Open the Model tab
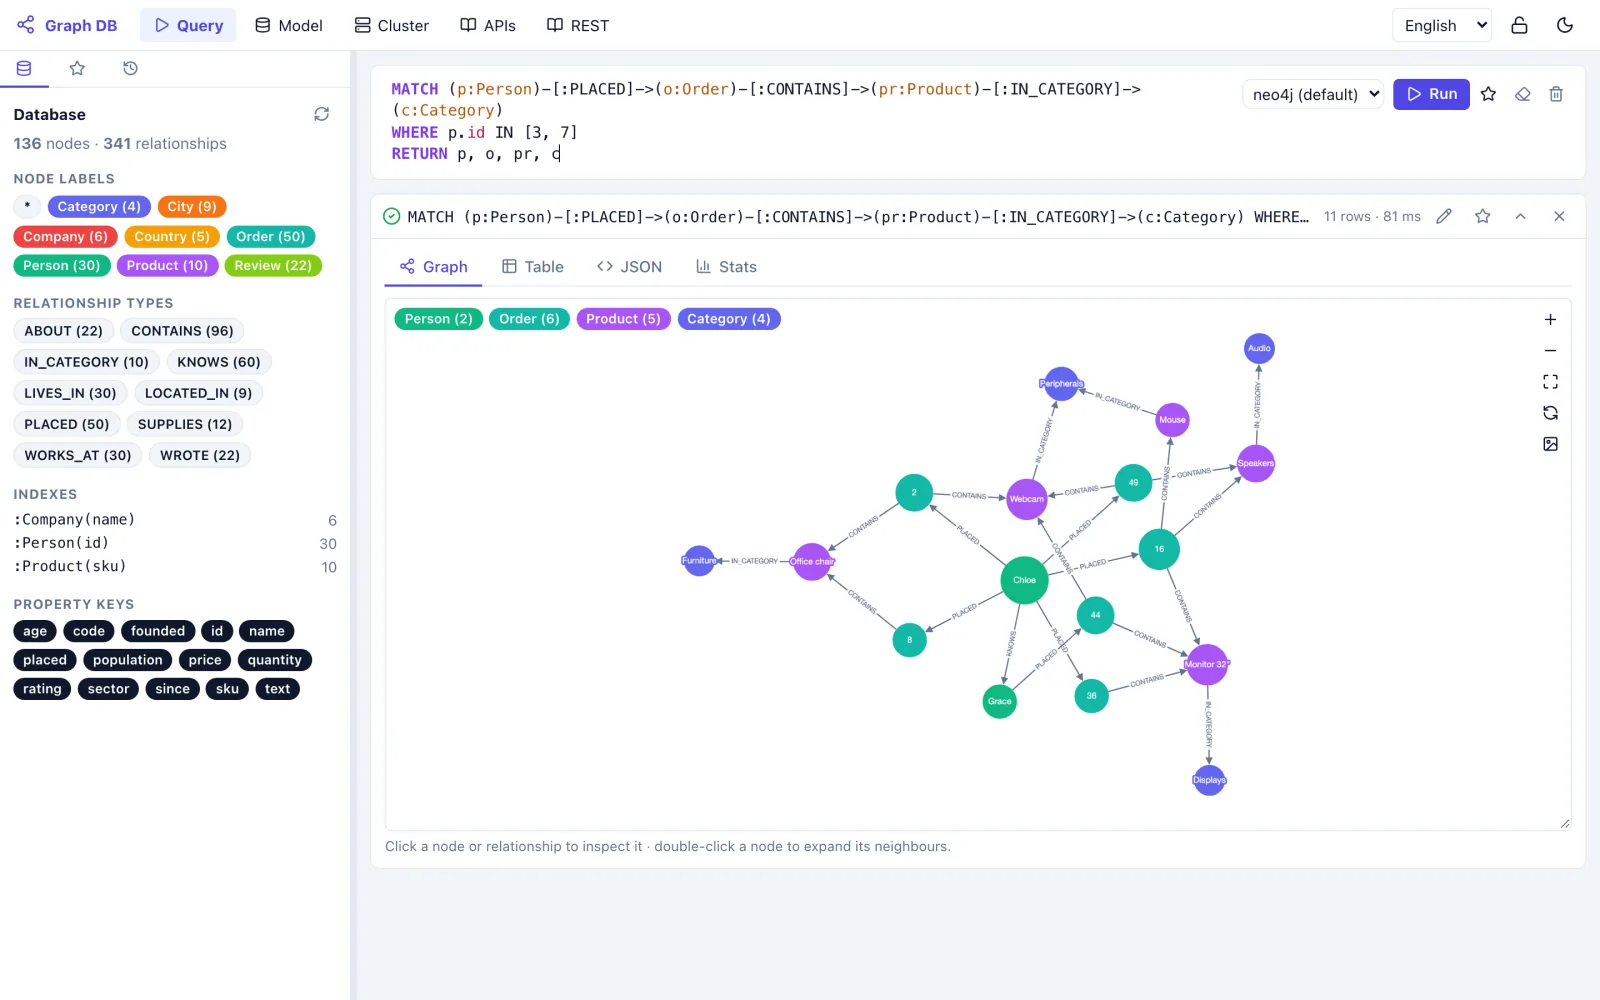The image size is (1600, 1000). (289, 25)
